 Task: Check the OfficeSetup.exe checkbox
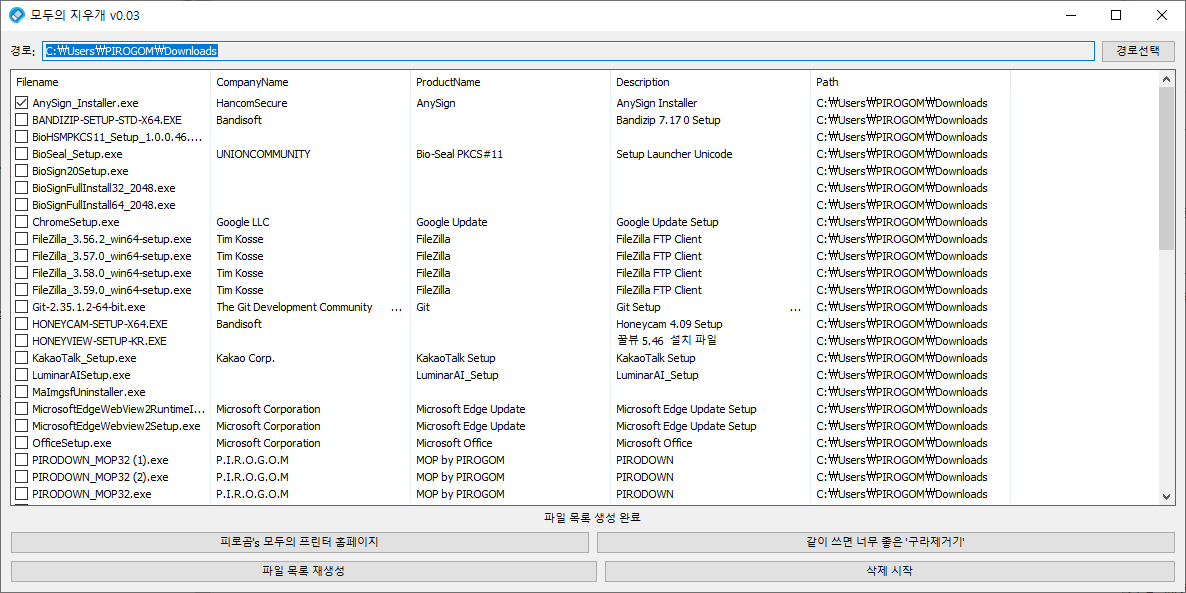click(x=21, y=443)
